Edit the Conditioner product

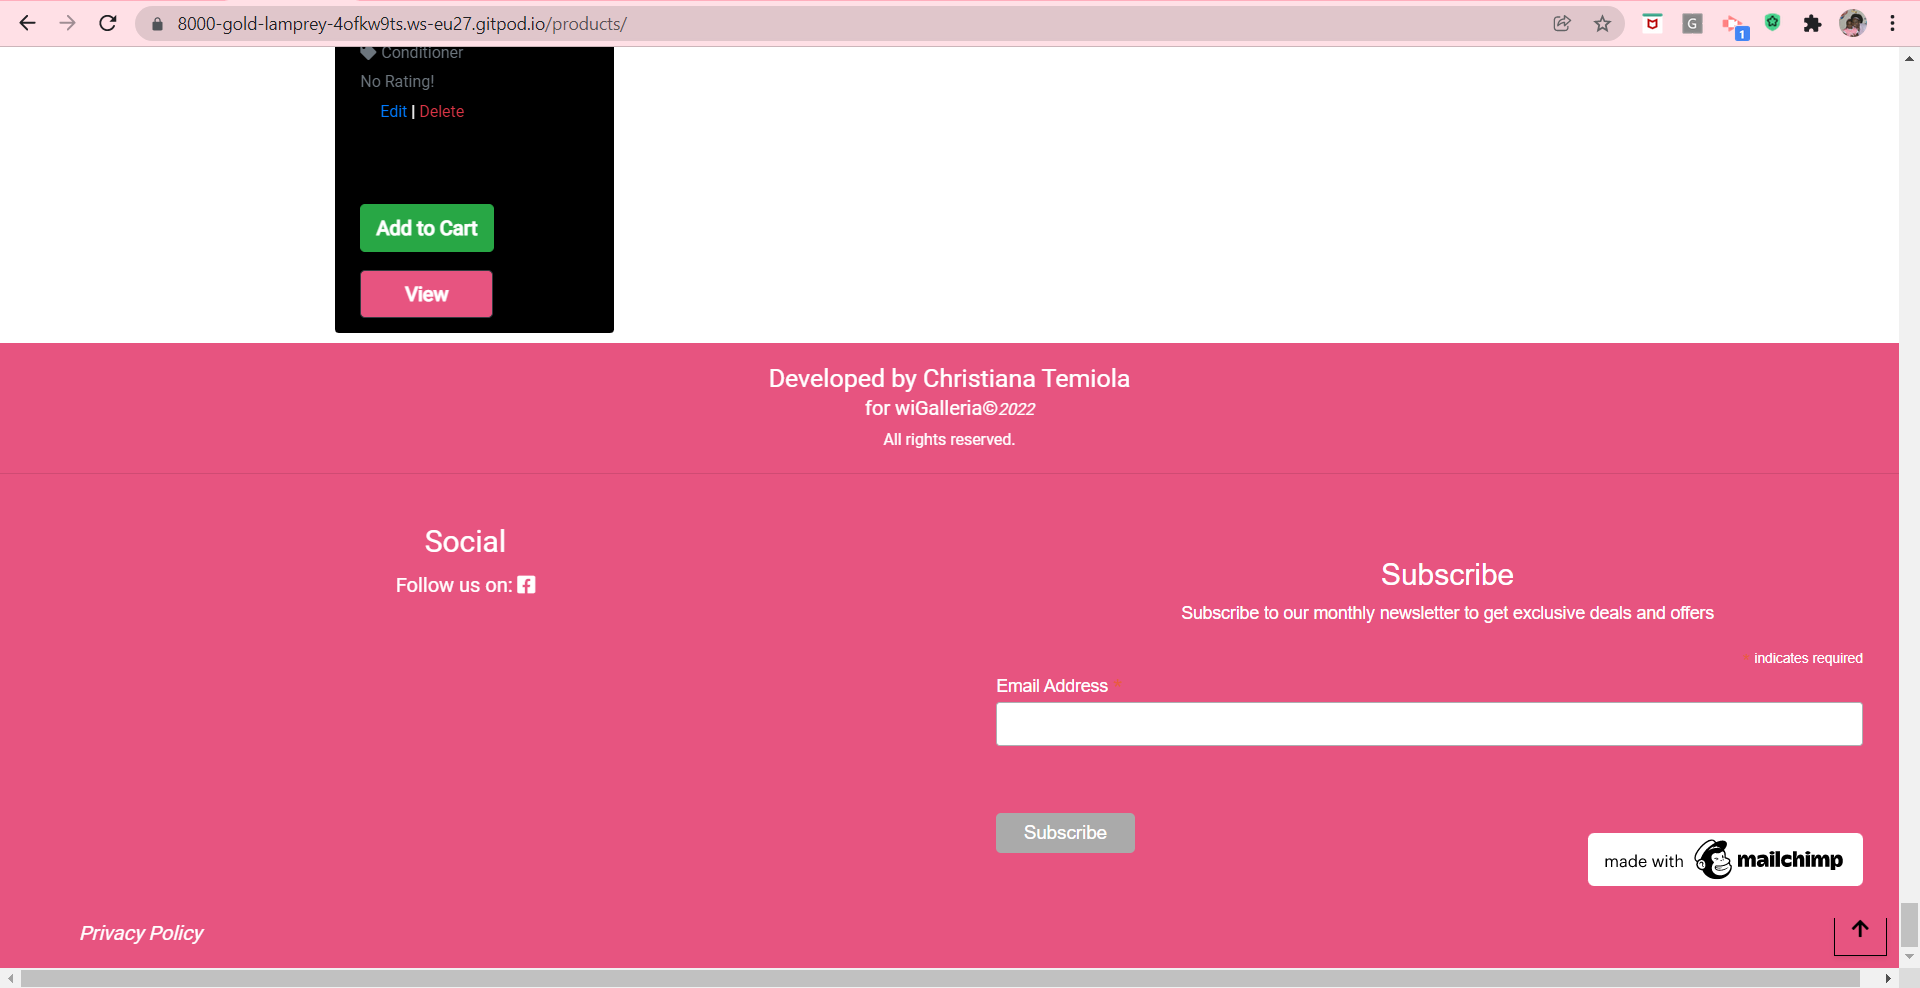[x=393, y=111]
